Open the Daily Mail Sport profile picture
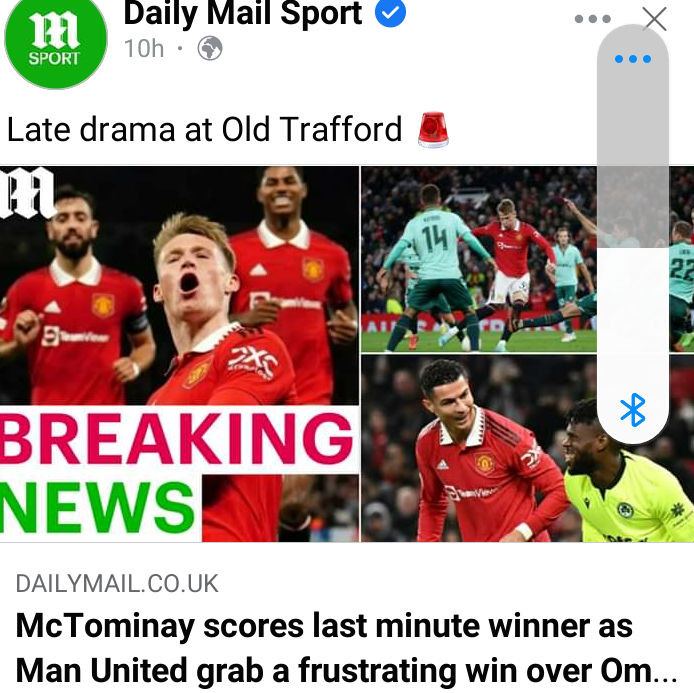The image size is (694, 693). pos(56,39)
